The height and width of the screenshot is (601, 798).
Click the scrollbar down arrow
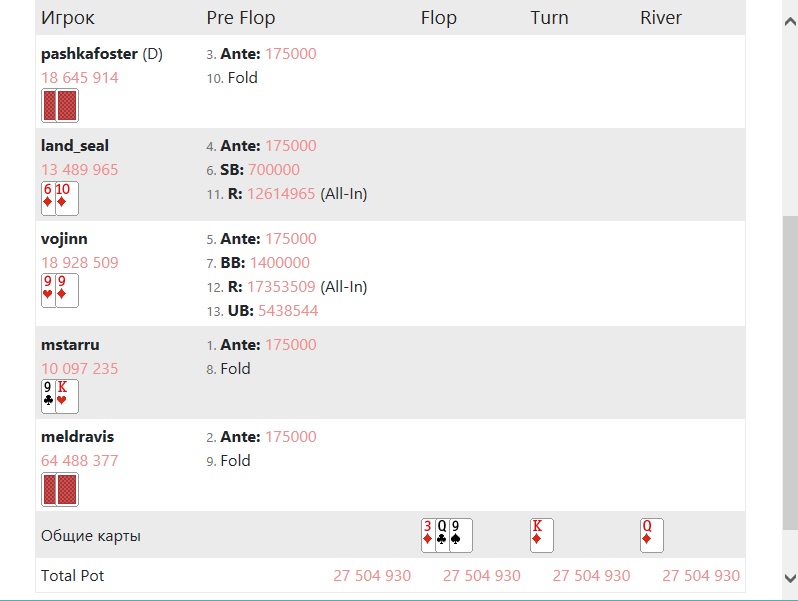pyautogui.click(x=790, y=578)
